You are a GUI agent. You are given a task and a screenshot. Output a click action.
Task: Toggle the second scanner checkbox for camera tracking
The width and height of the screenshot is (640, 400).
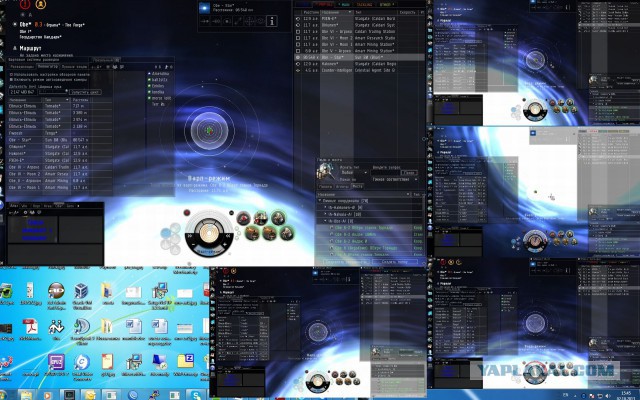(11, 80)
